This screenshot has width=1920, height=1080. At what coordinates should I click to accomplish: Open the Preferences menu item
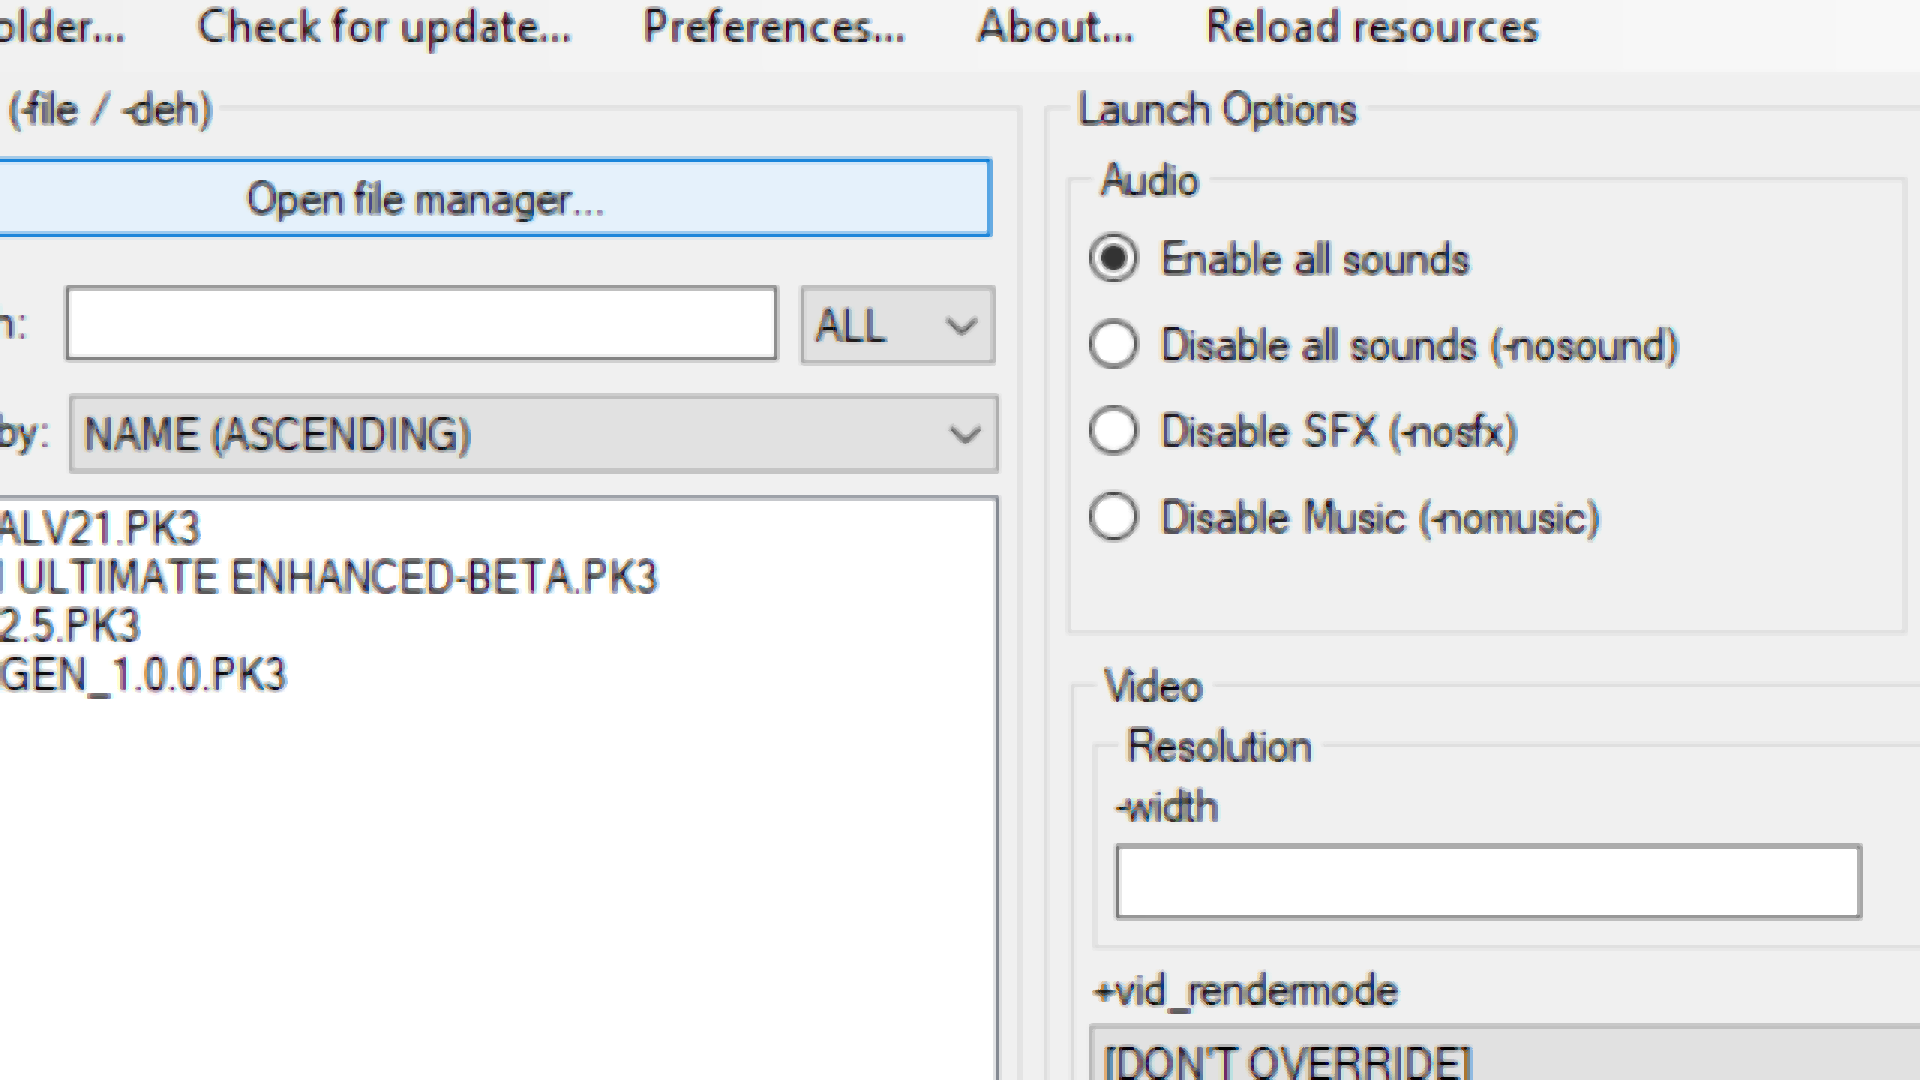pyautogui.click(x=773, y=27)
